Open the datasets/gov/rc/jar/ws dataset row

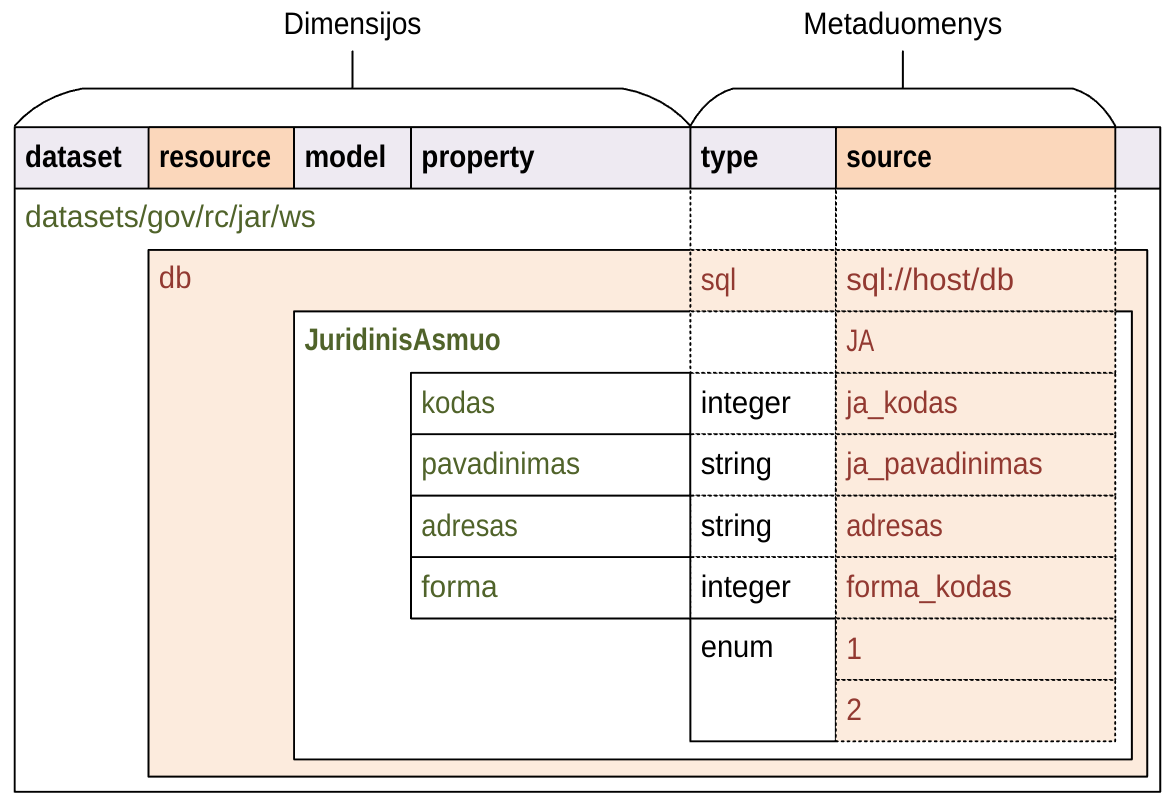(x=170, y=217)
